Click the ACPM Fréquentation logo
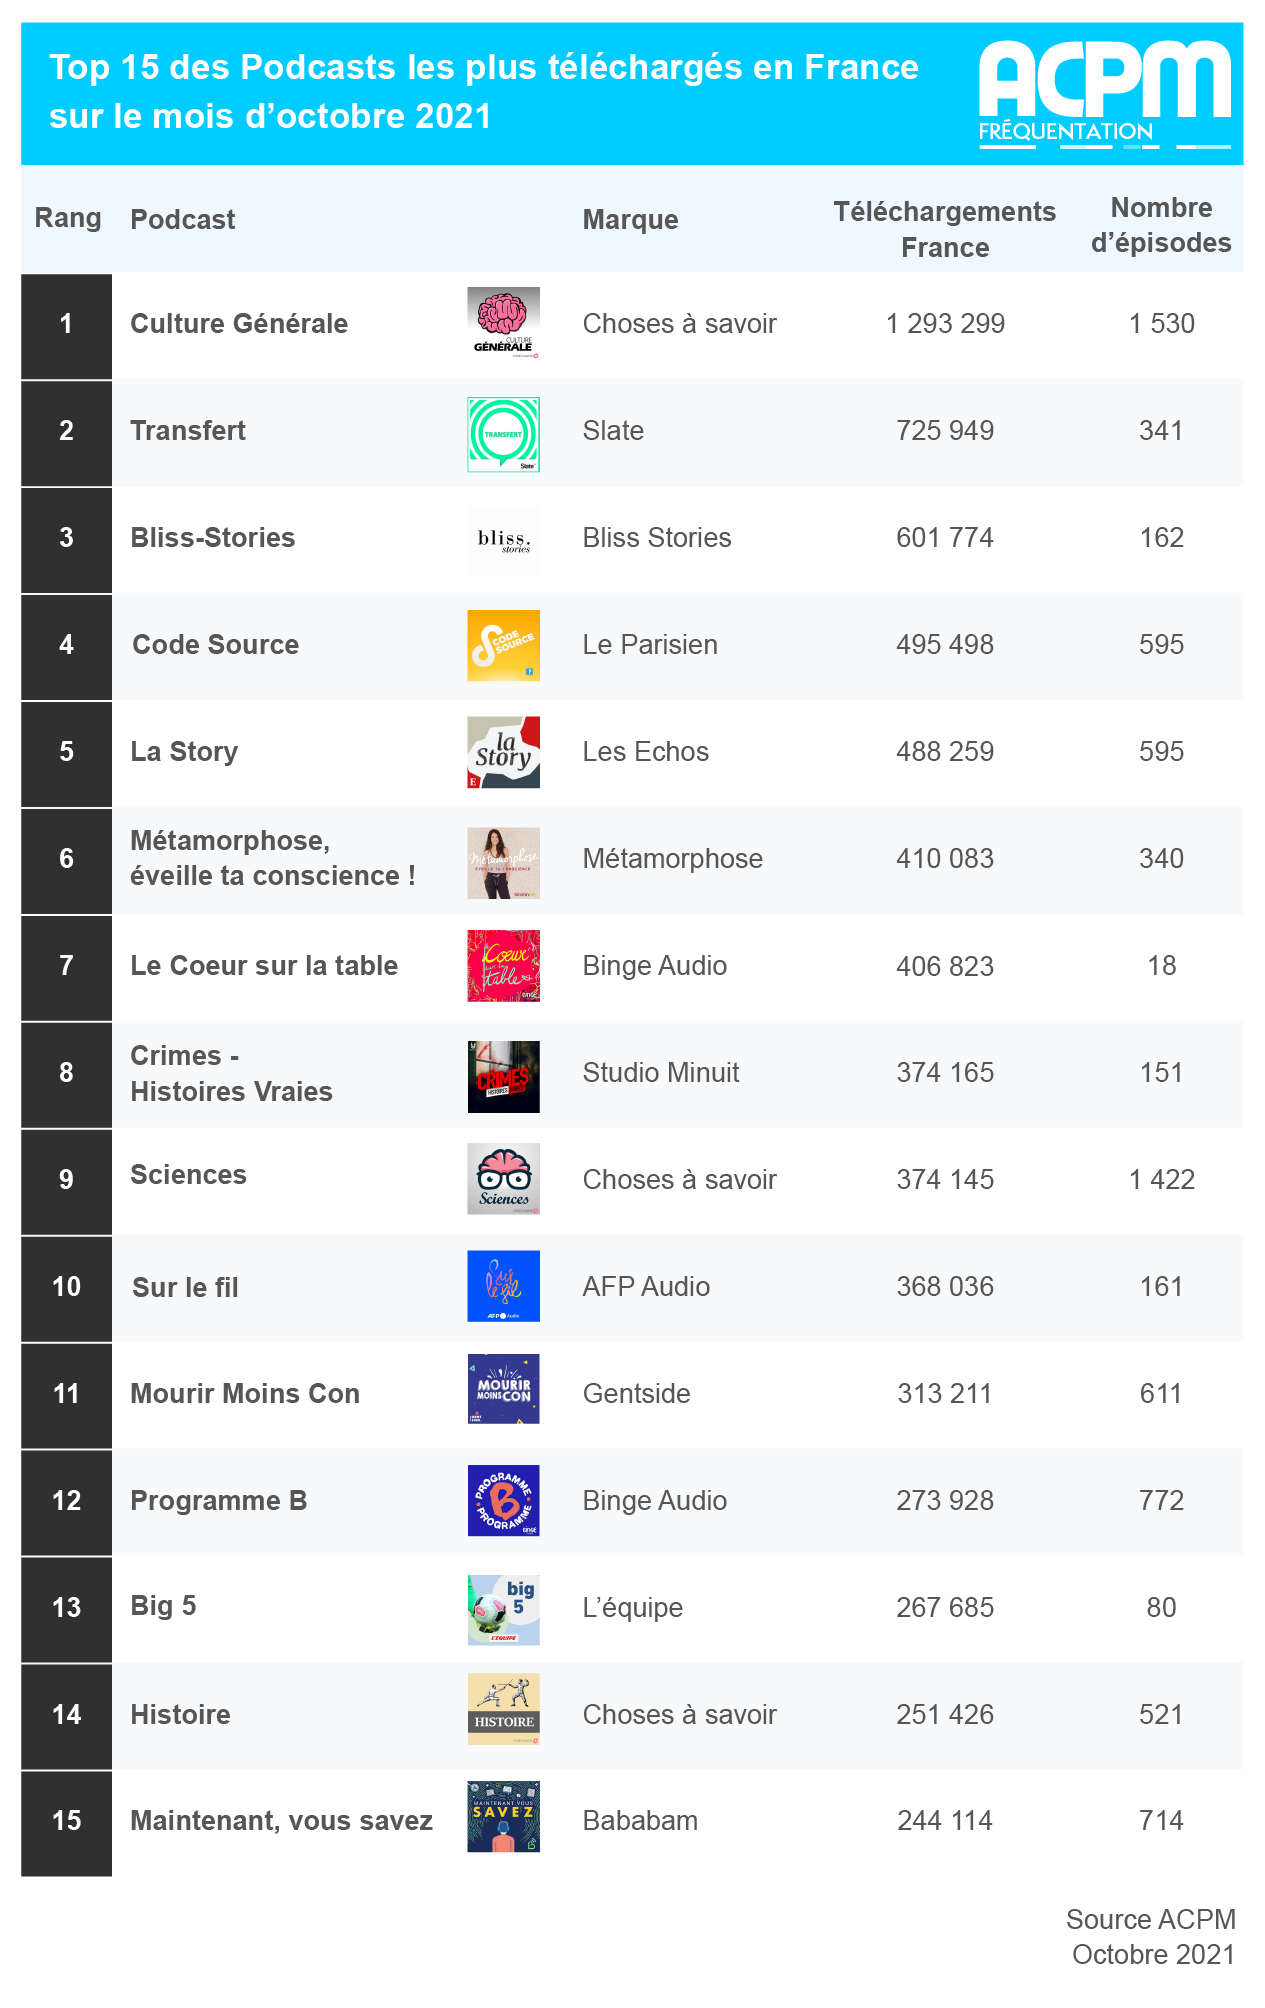The image size is (1265, 2008). pos(1104,94)
